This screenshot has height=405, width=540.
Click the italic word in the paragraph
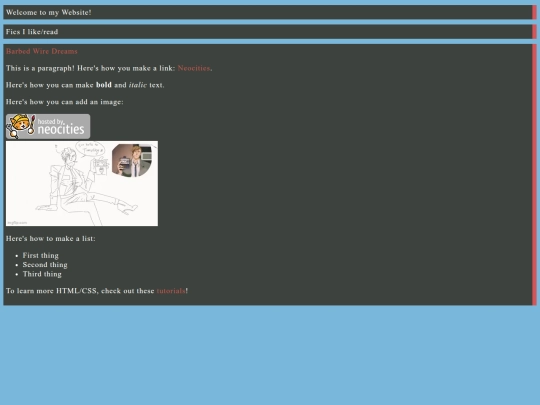coord(138,85)
